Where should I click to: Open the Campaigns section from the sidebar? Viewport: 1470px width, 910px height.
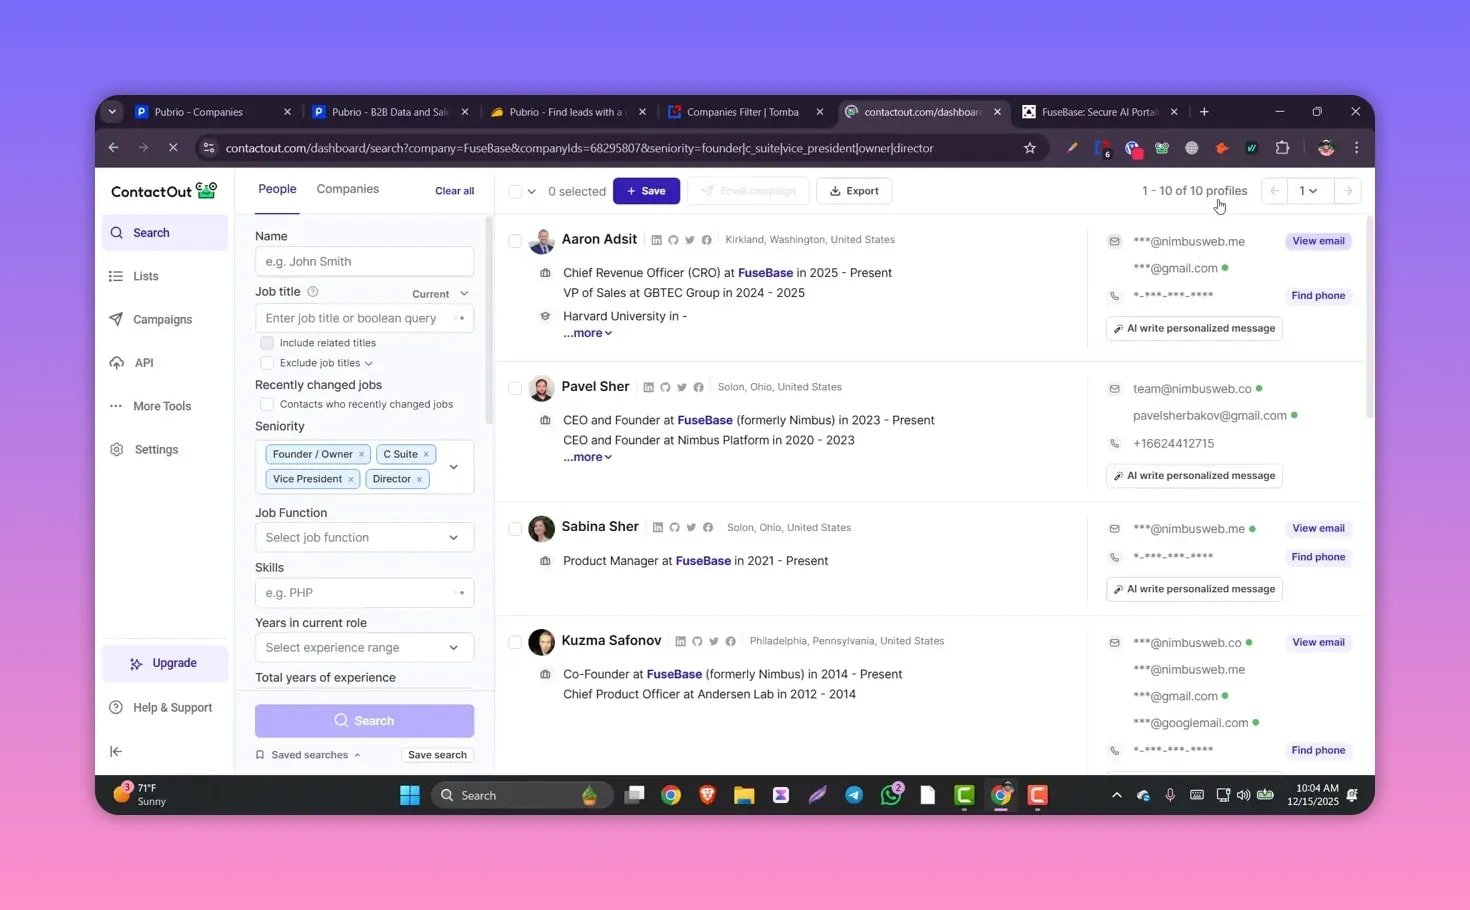(x=160, y=319)
